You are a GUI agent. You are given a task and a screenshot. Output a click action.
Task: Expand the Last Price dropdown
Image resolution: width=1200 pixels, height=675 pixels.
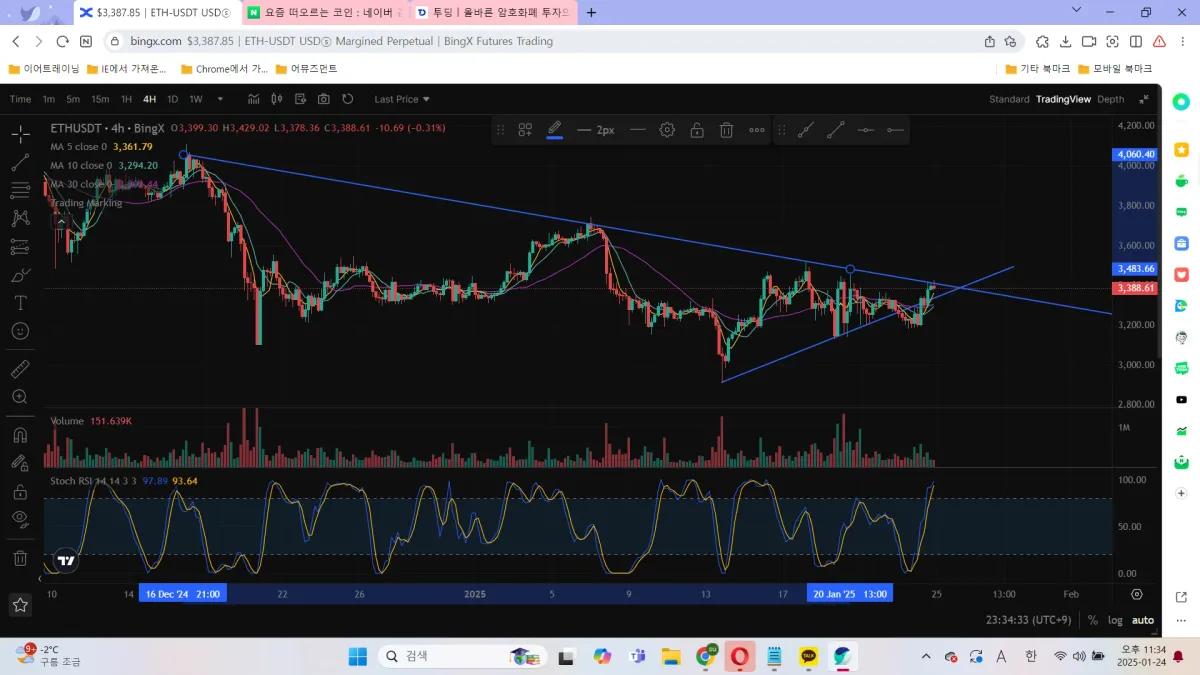(x=402, y=99)
